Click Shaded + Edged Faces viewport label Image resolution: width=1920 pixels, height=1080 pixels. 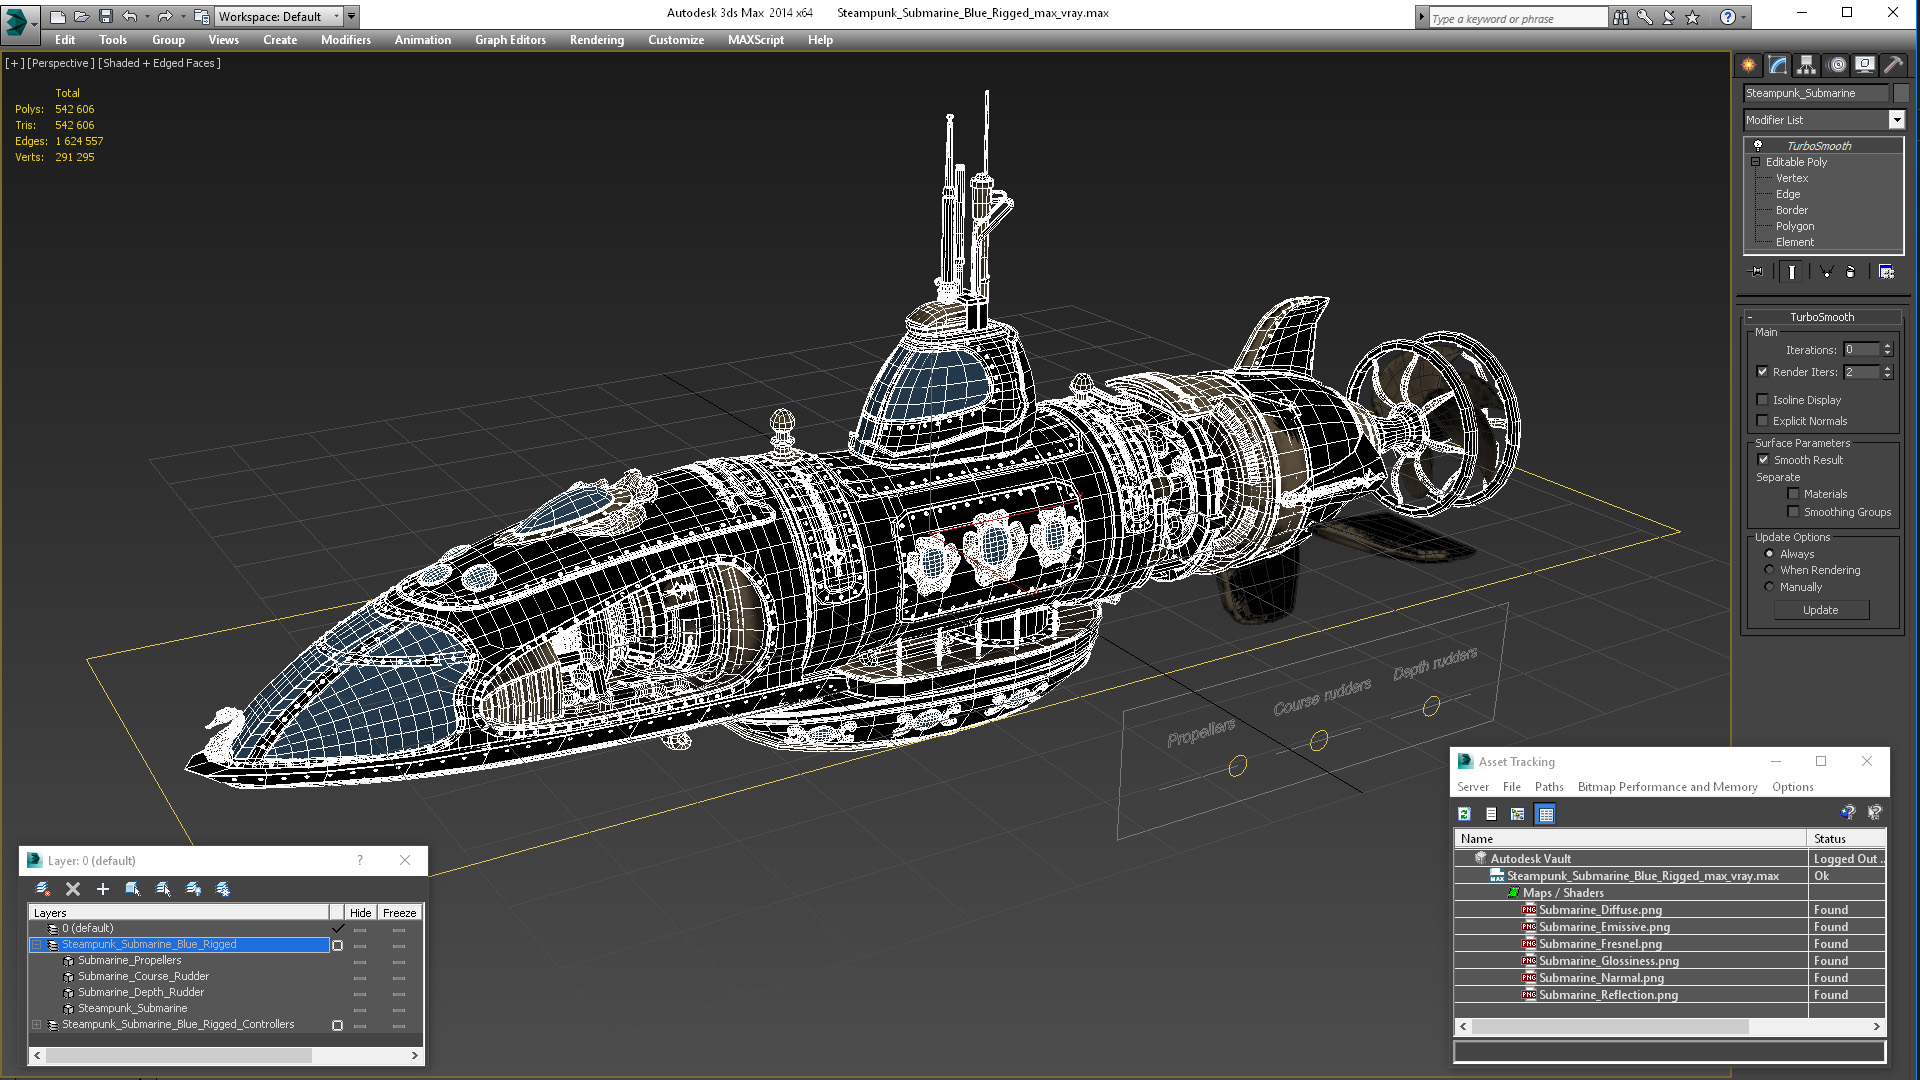(159, 63)
